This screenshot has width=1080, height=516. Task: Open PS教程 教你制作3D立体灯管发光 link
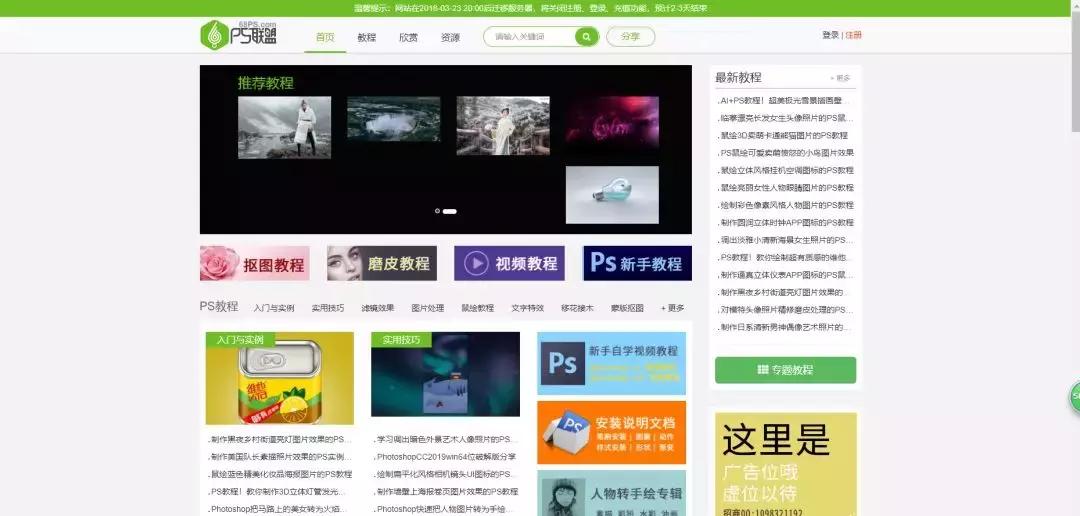click(277, 492)
